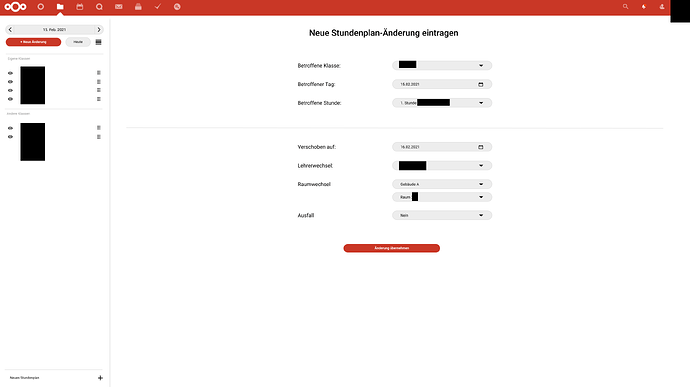Image resolution: width=690 pixels, height=387 pixels.
Task: Open the Dashboard circle icon in top bar
Action: [40, 7]
